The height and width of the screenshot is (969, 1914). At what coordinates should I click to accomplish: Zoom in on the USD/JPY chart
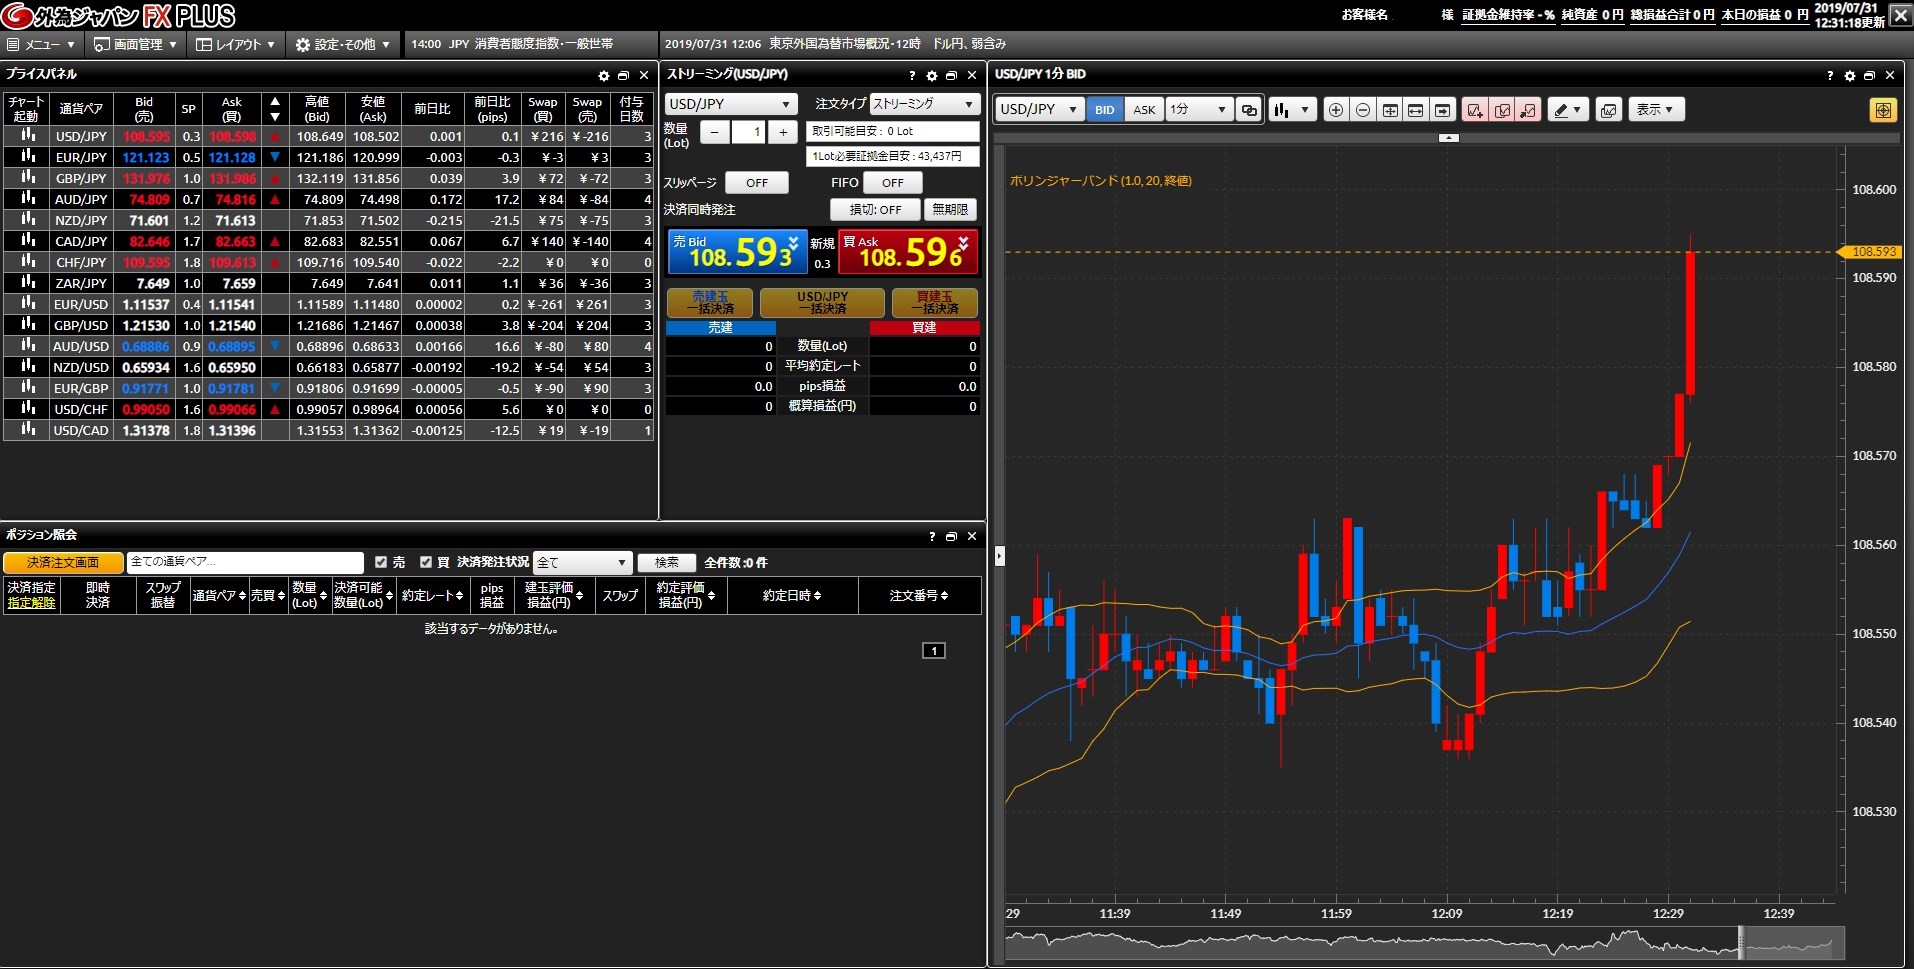(1335, 110)
